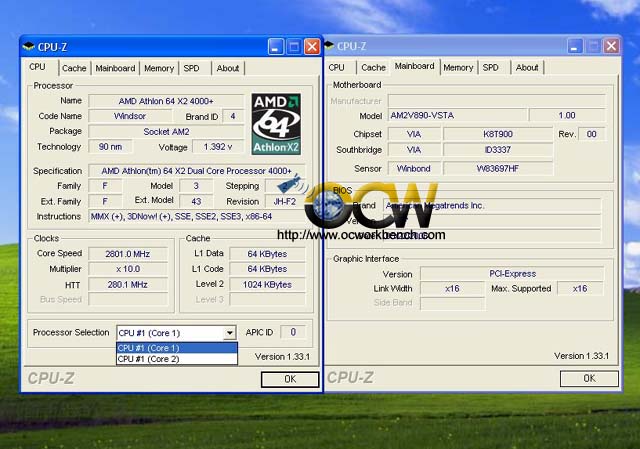This screenshot has width=640, height=449.
Task: Click OK button in left CPU-Z window
Action: pos(290,379)
